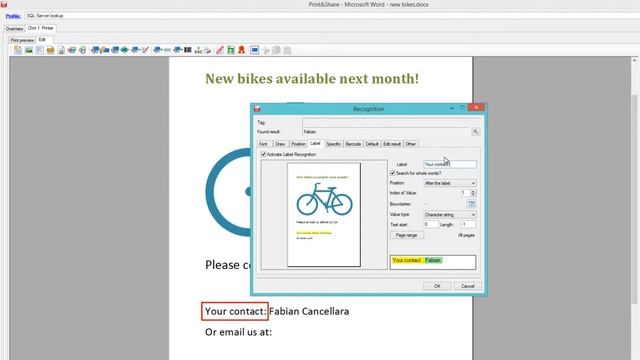This screenshot has height=360, width=640.
Task: Click the profile name field showing SQL Server lookup
Action: click(332, 16)
